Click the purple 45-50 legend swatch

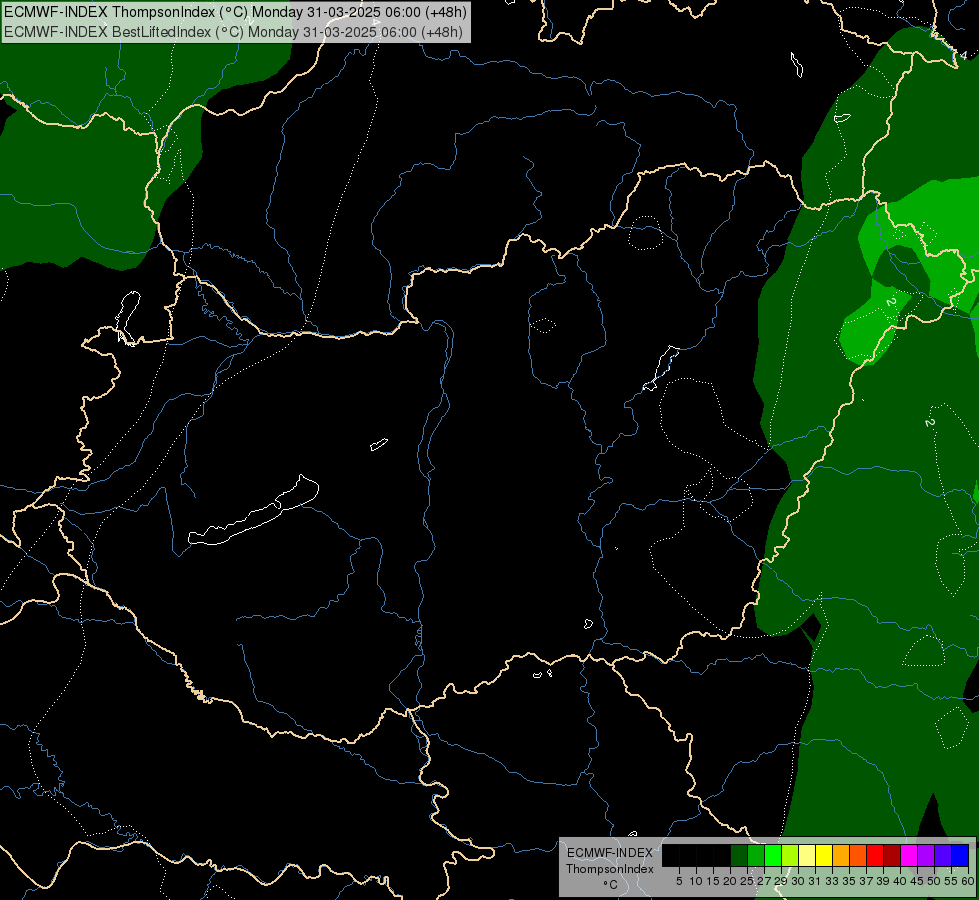[x=926, y=855]
